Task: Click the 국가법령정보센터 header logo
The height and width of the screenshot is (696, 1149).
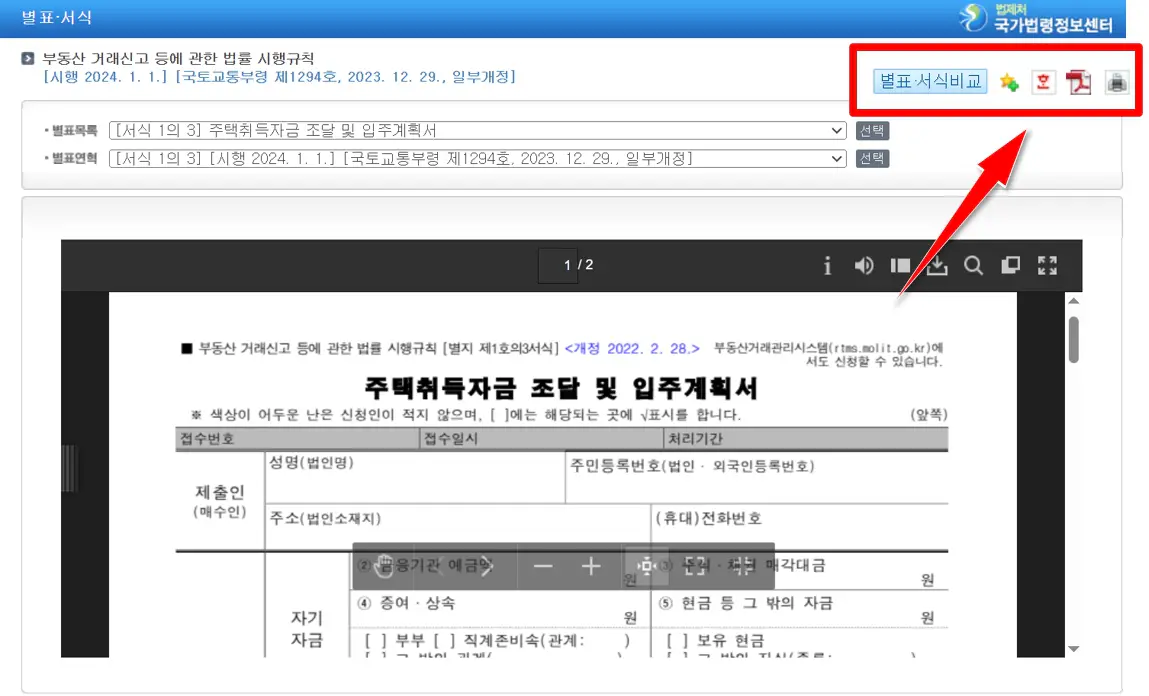Action: click(1040, 18)
